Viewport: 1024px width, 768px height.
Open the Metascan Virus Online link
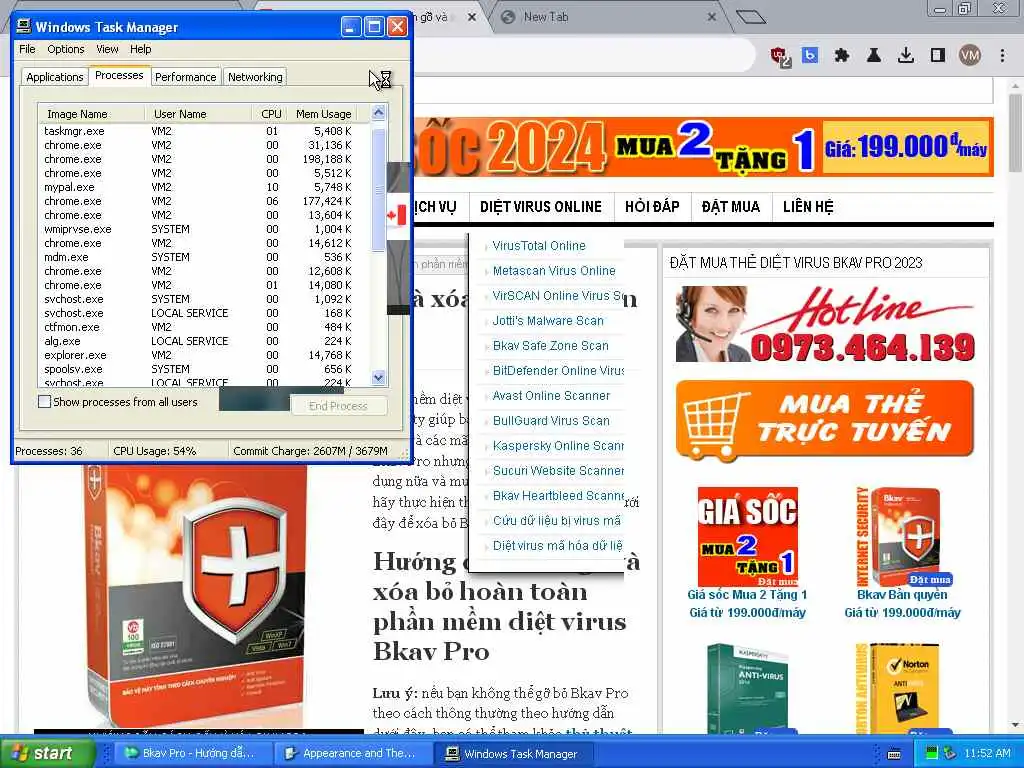tap(554, 270)
